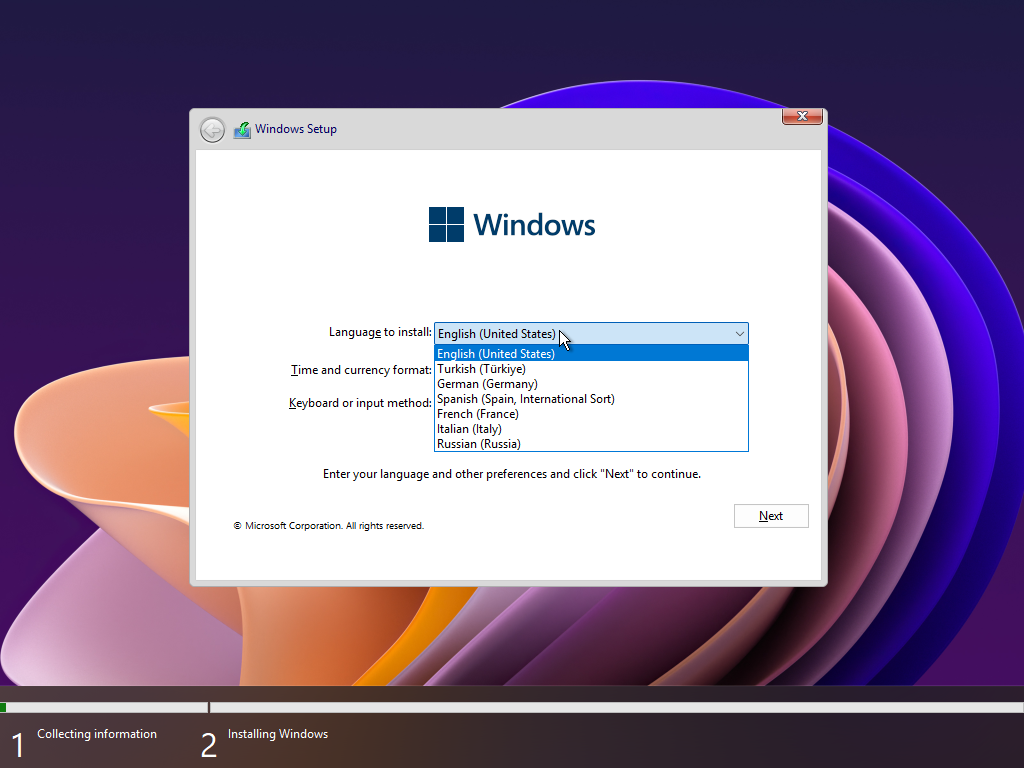Collapse the Language to install dropdown arrow
This screenshot has width=1024, height=768.
[739, 334]
